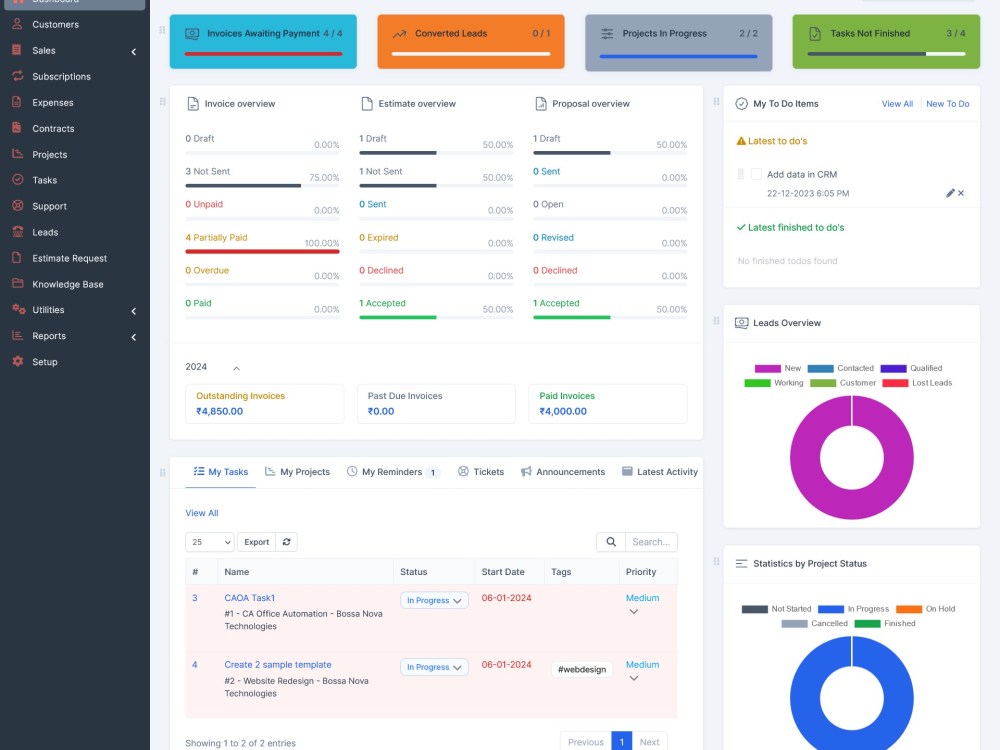The image size is (1000, 750).
Task: Click the Invoice overview document icon
Action: point(193,103)
